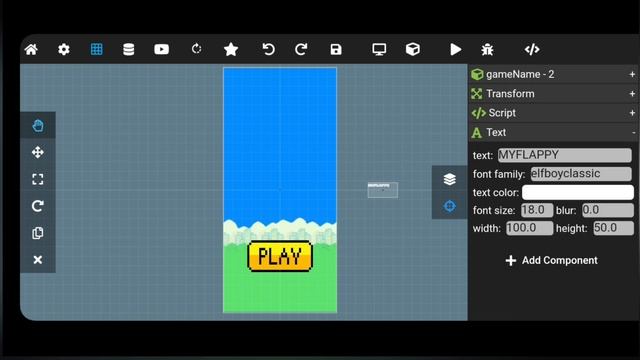Expand the gameName - 2 section
640x360 pixels.
553,74
